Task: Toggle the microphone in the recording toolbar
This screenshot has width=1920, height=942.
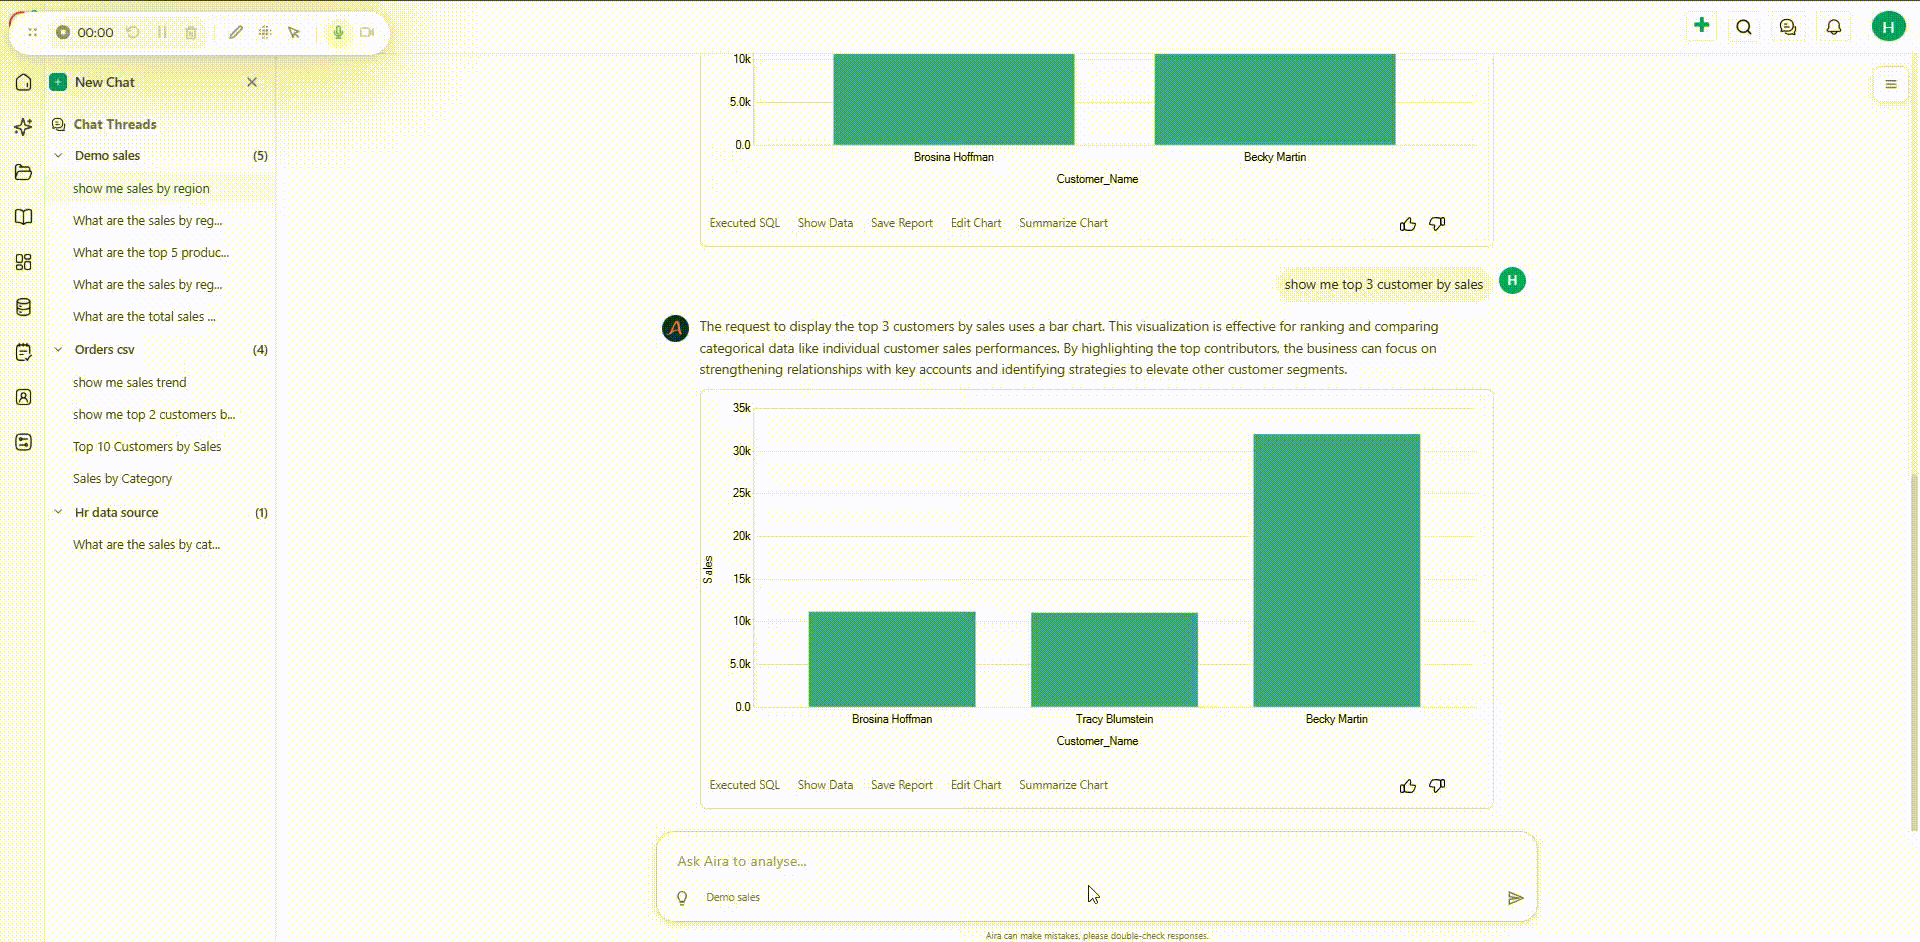Action: (338, 32)
